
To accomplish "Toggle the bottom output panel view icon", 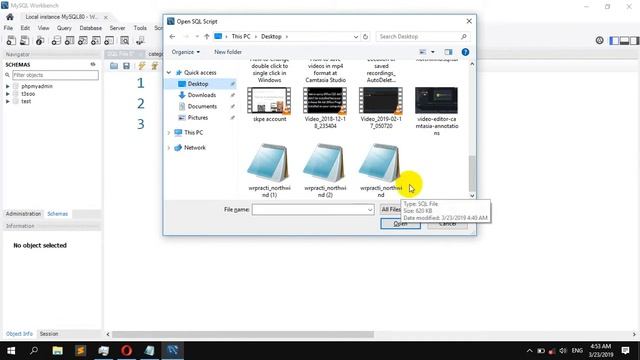I will click(624, 40).
